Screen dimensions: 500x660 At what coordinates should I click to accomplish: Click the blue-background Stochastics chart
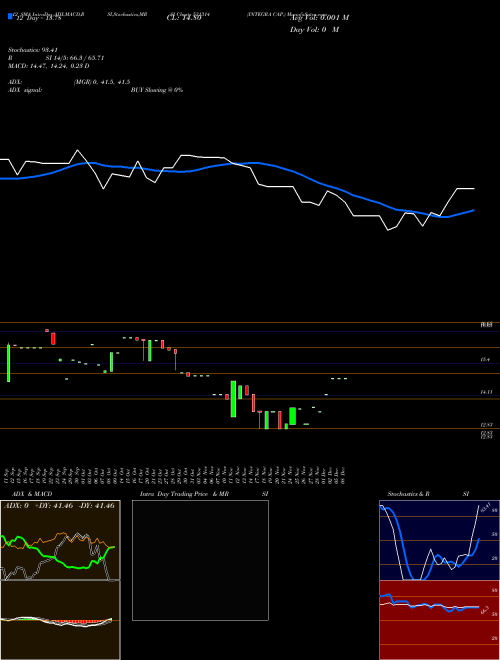click(439, 540)
